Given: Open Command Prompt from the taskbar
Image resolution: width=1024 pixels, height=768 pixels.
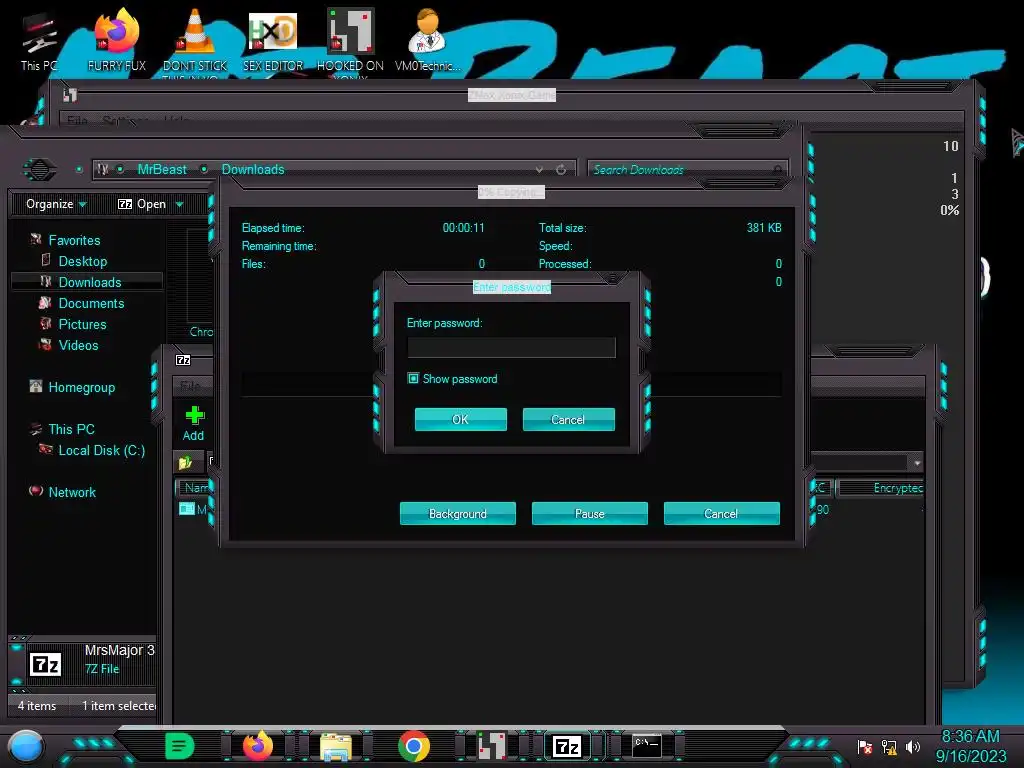Looking at the screenshot, I should coord(647,745).
